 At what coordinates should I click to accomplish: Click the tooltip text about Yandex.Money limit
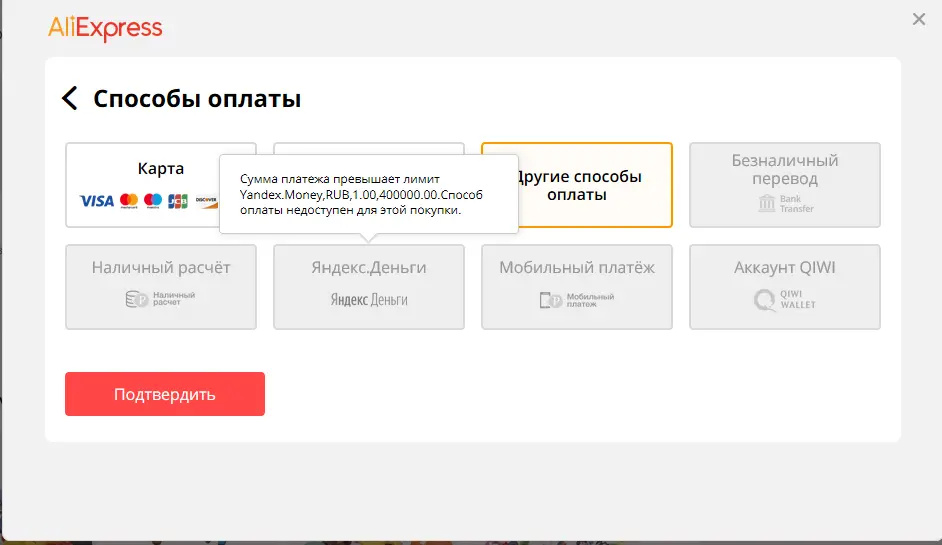(x=361, y=194)
